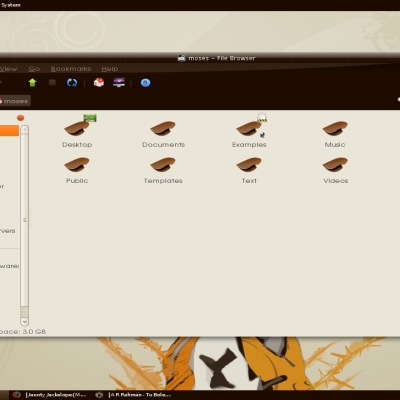The height and width of the screenshot is (400, 400).
Task: Go up one folder with green arrow
Action: click(32, 82)
